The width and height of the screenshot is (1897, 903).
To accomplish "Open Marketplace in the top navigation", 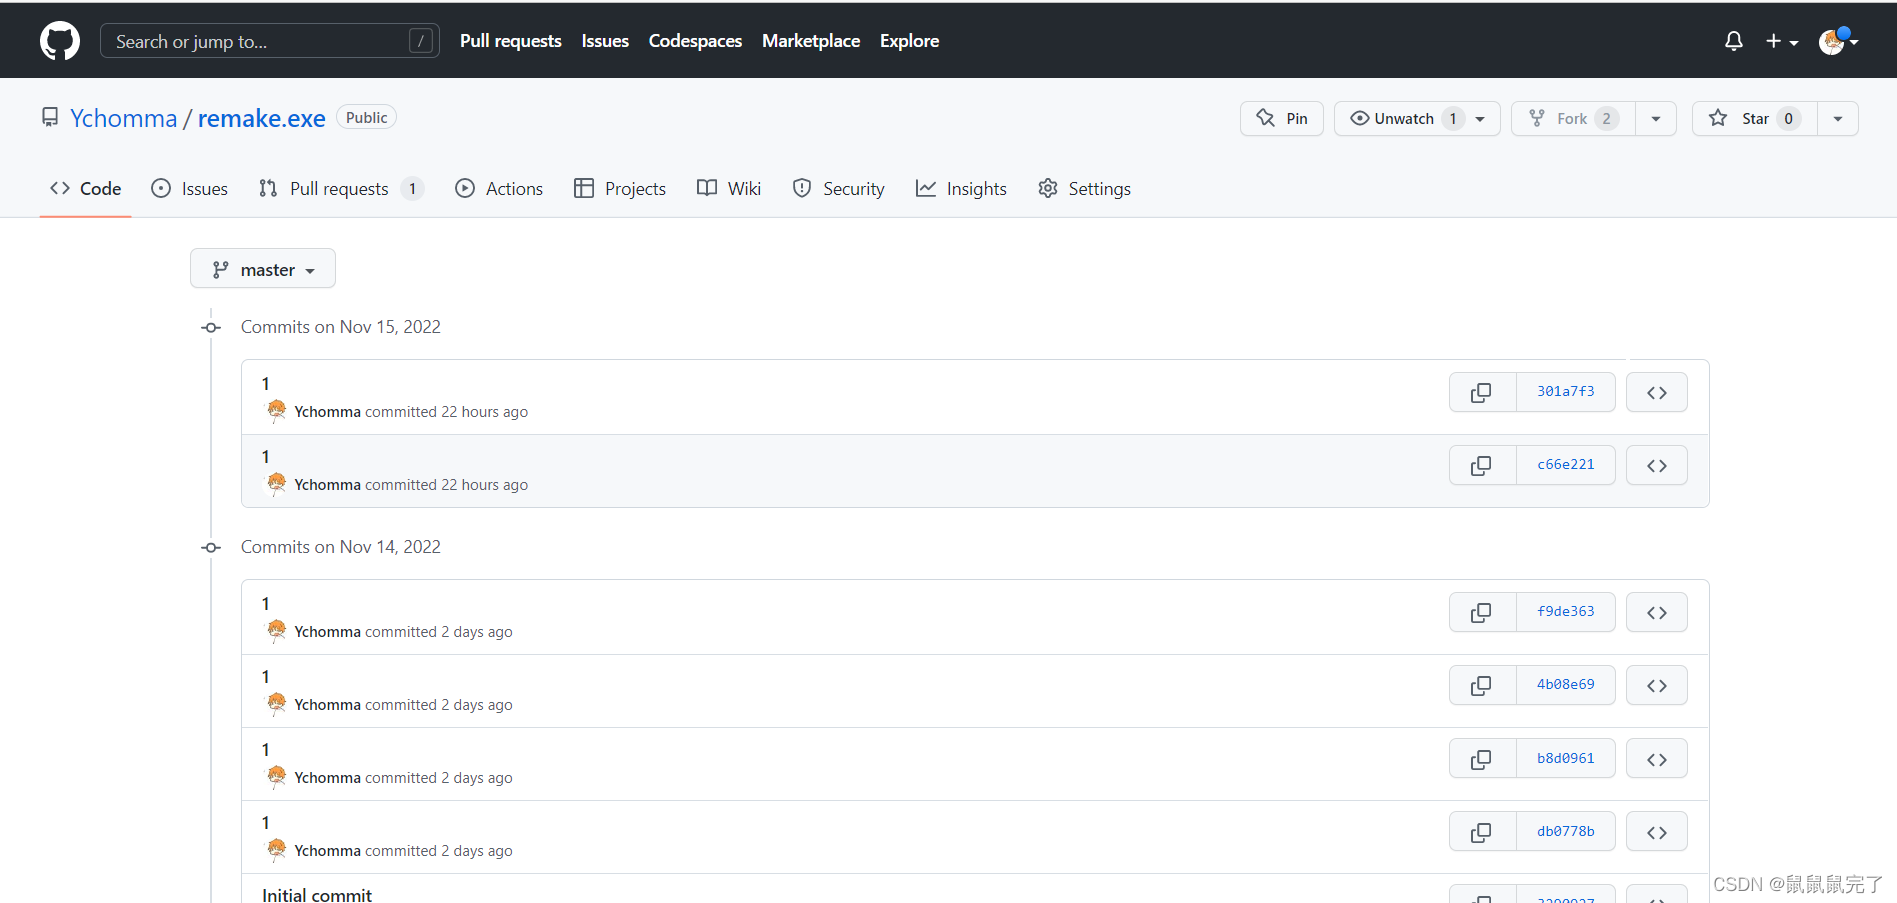I will (811, 41).
